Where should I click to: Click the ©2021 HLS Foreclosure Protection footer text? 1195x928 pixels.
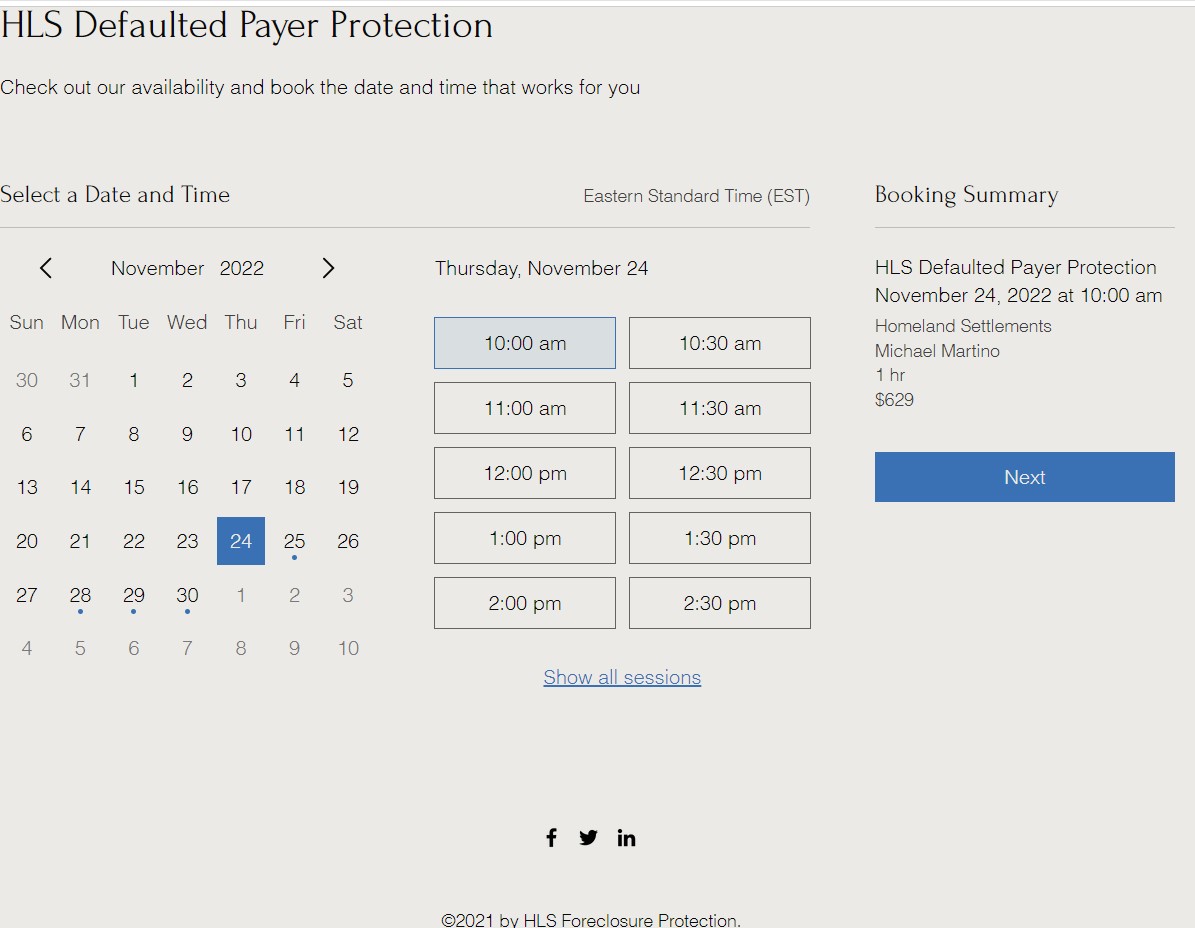(591, 920)
